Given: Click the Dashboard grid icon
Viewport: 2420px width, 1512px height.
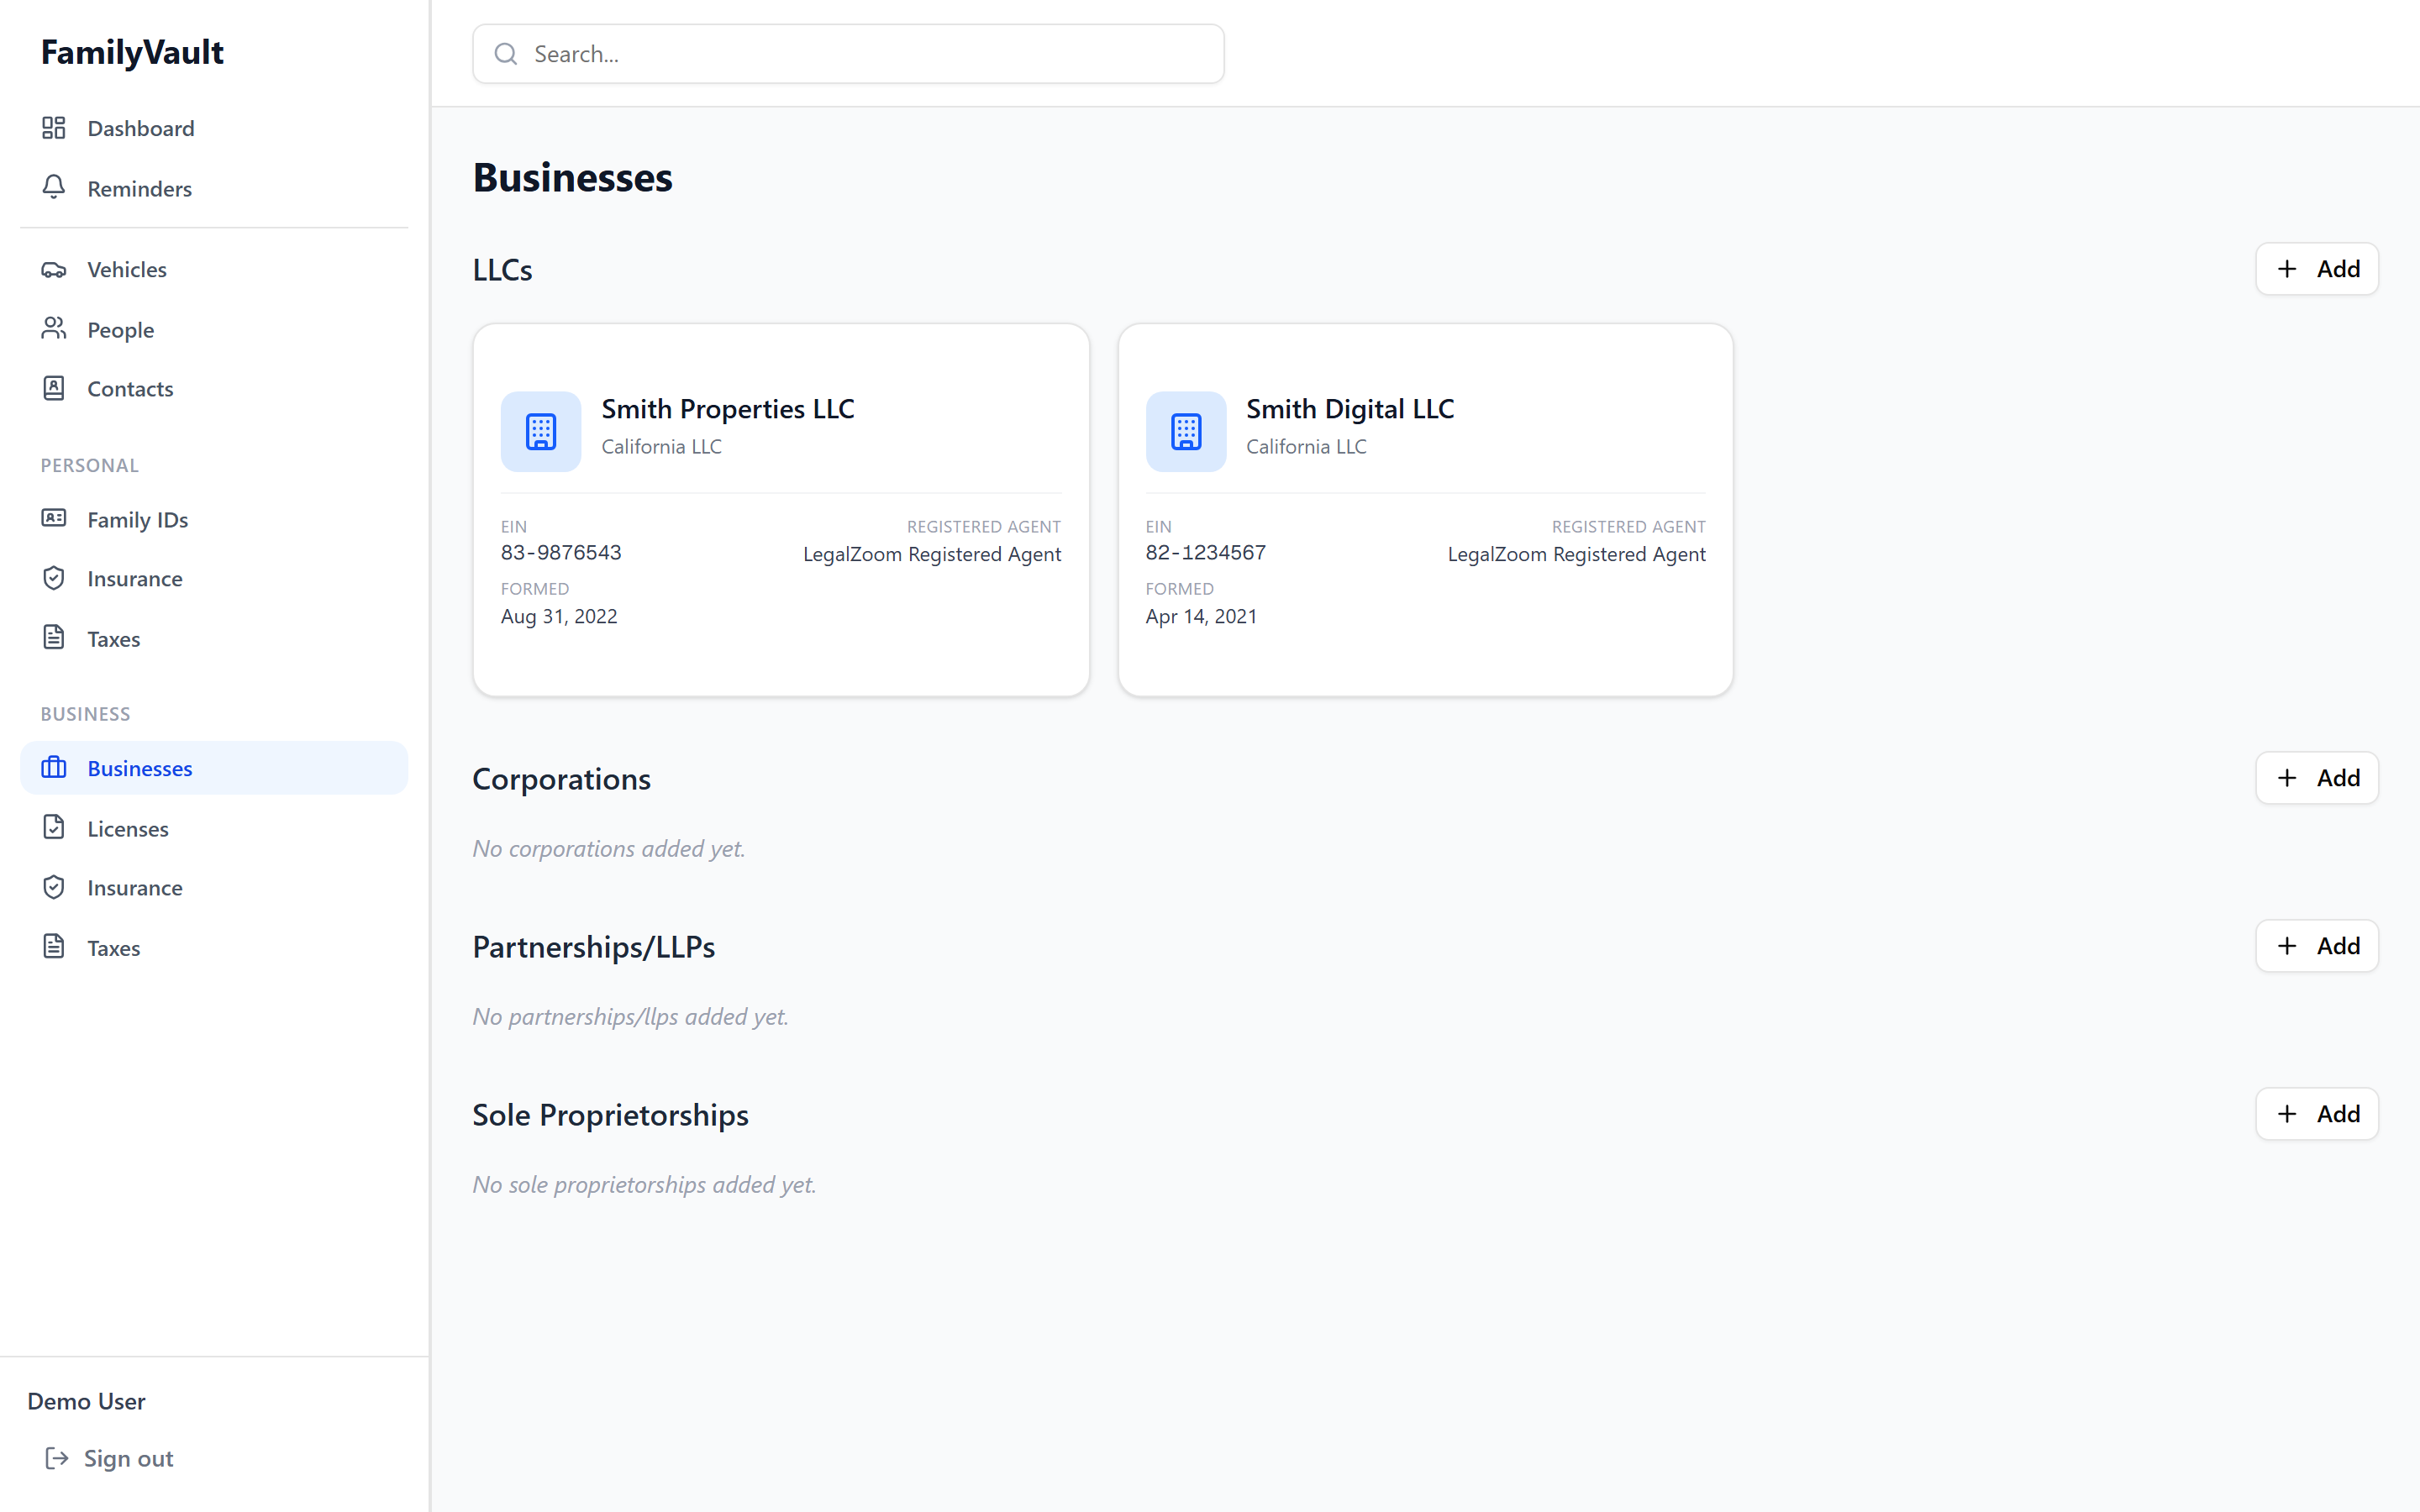Looking at the screenshot, I should click(54, 128).
